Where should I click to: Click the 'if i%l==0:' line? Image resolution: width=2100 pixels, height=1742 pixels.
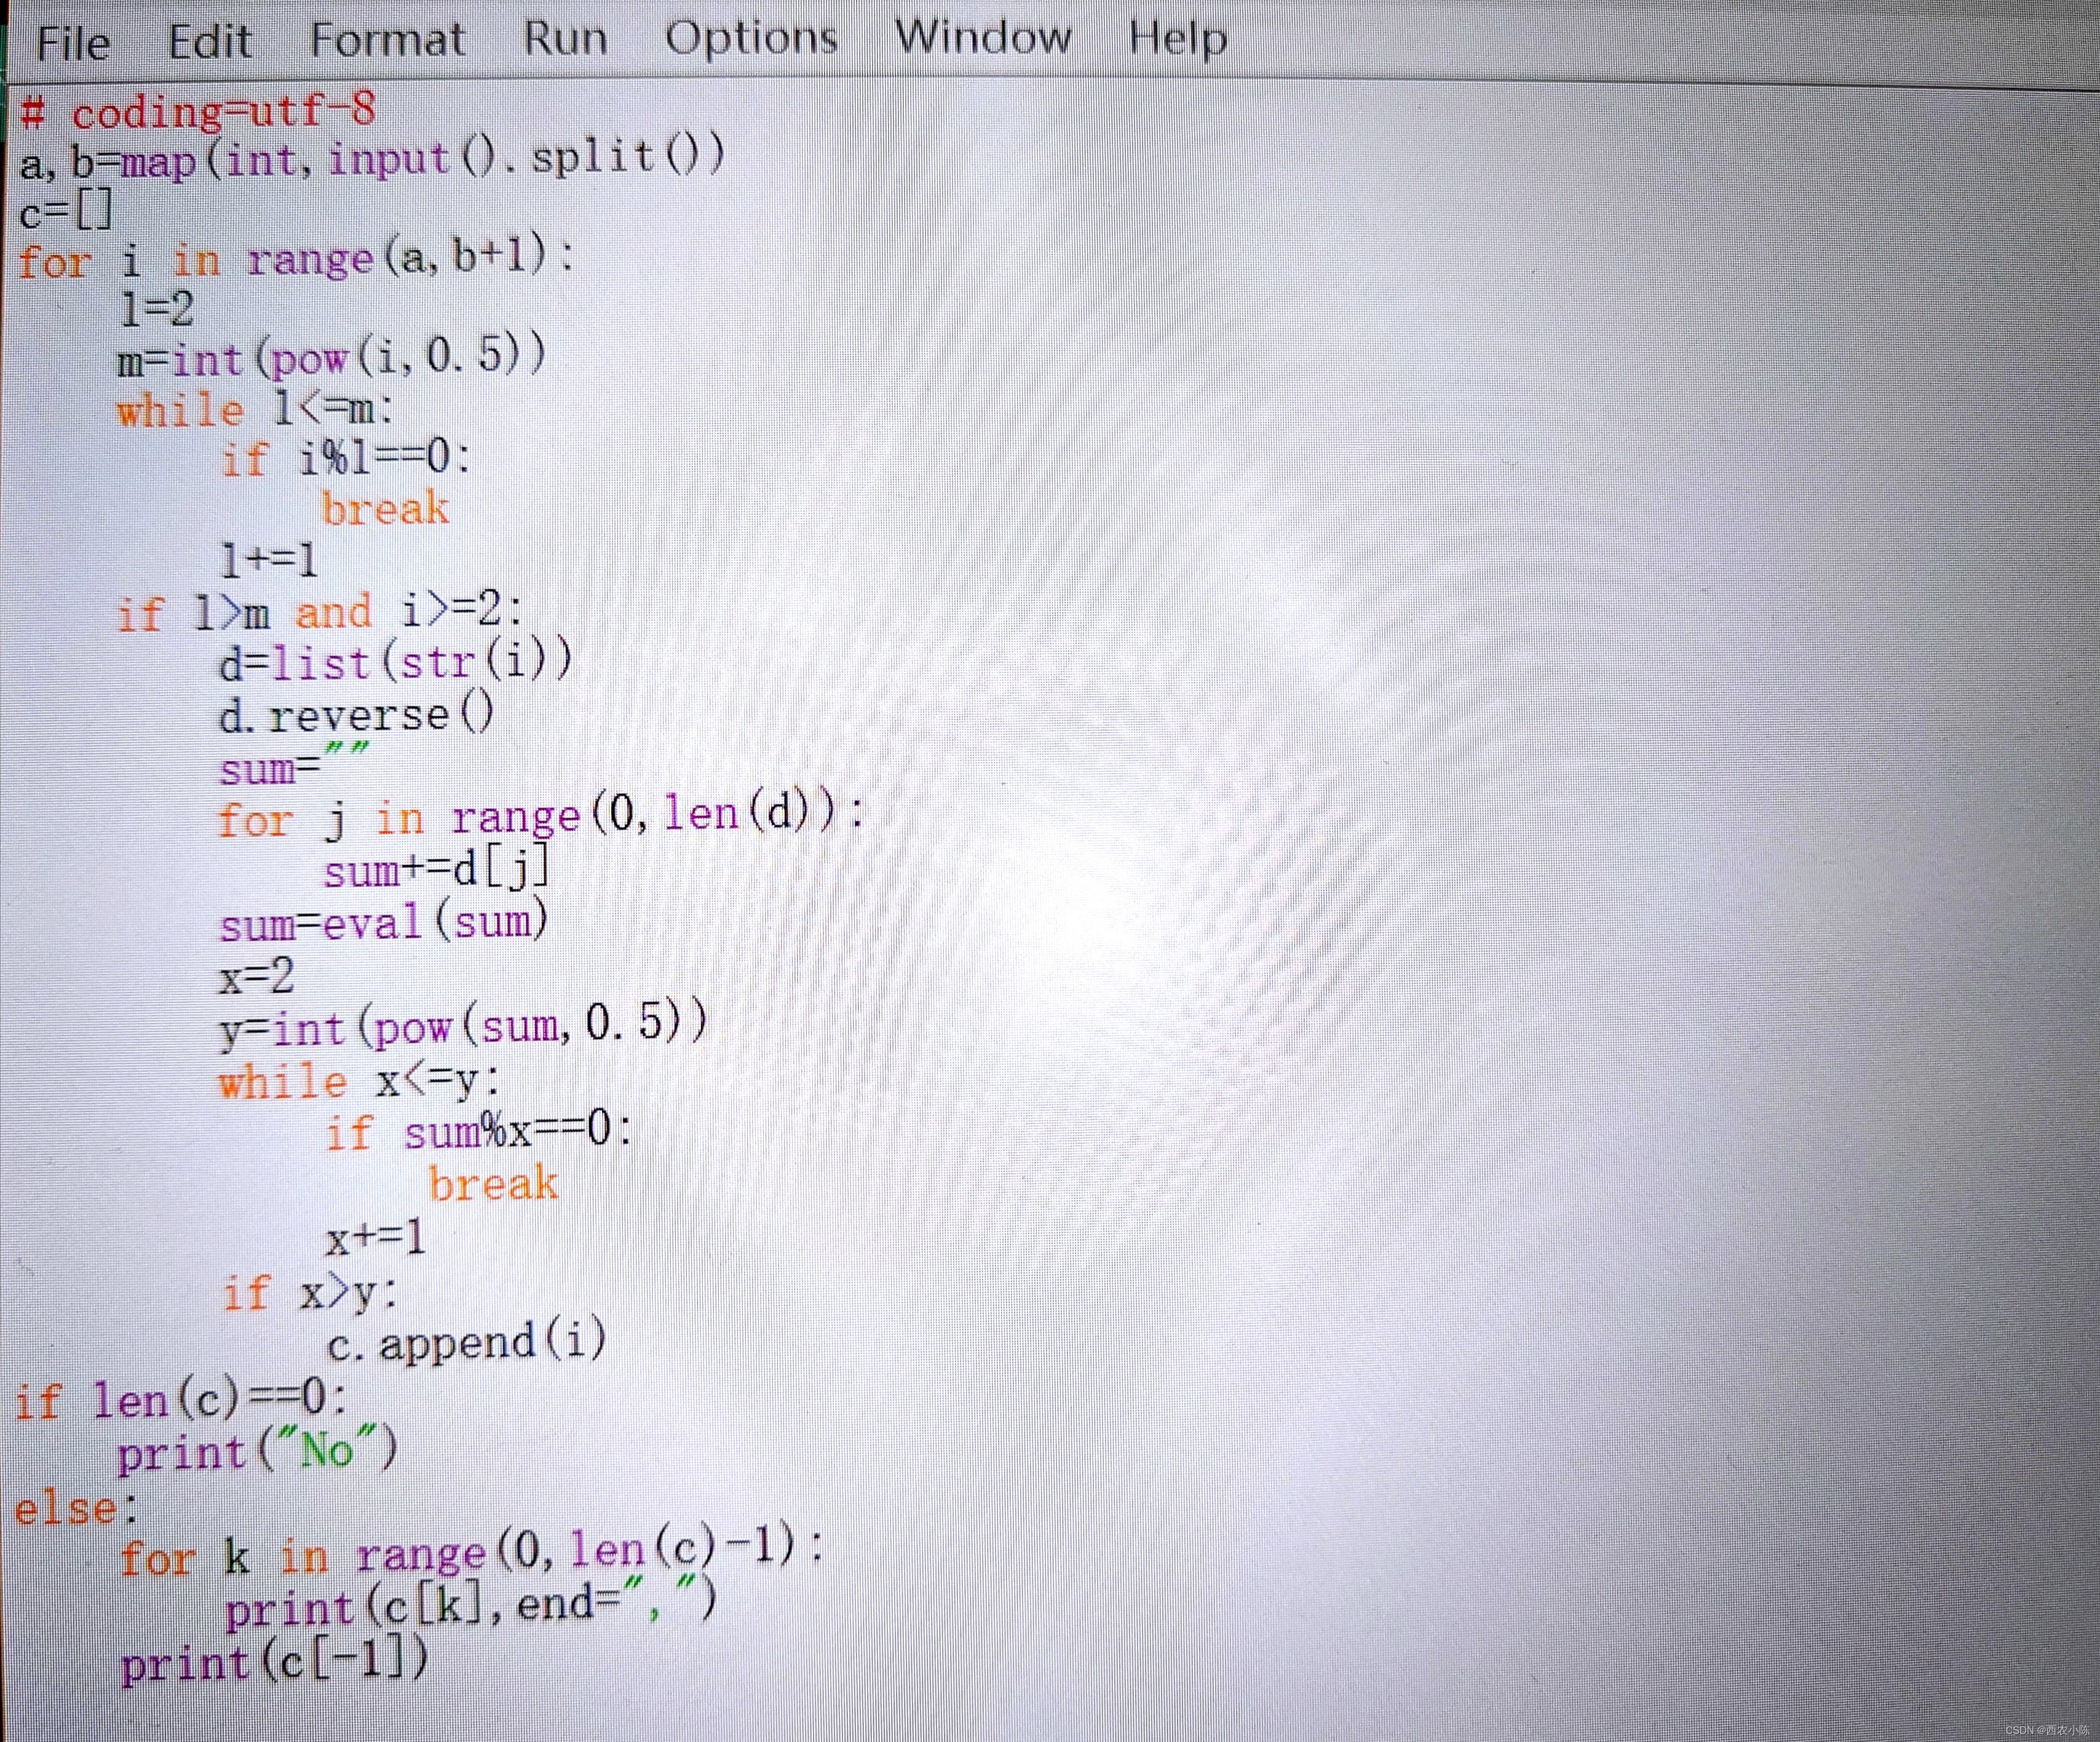point(346,458)
